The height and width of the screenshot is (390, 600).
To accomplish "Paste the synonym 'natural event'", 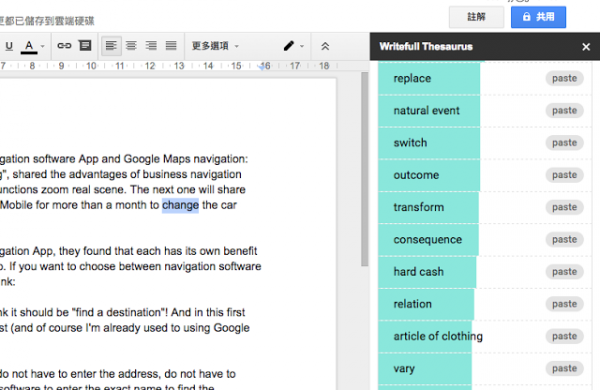I will click(564, 111).
